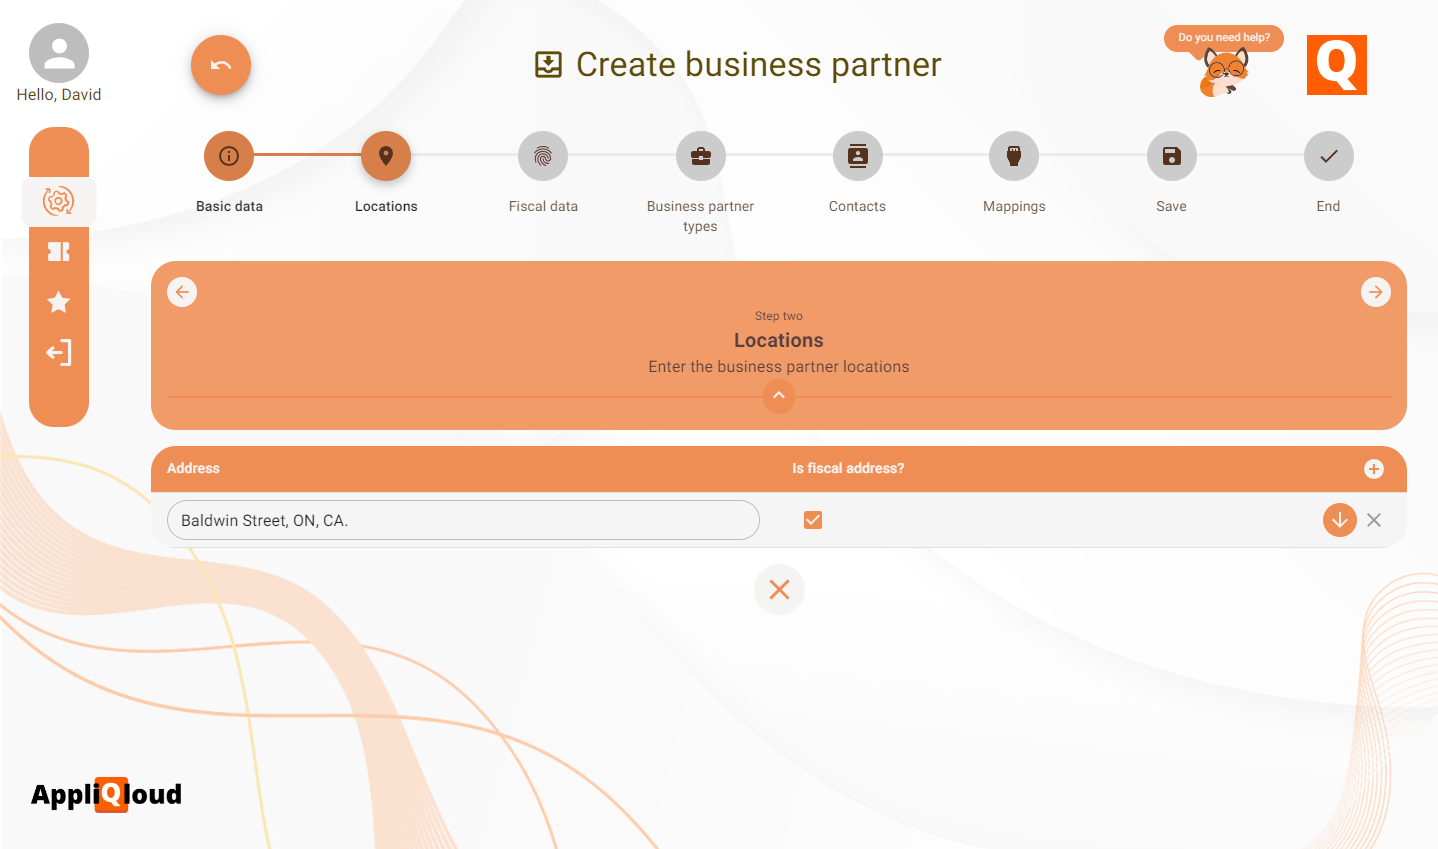Click the ticket icon in the sidebar
The image size is (1438, 849).
pyautogui.click(x=59, y=252)
